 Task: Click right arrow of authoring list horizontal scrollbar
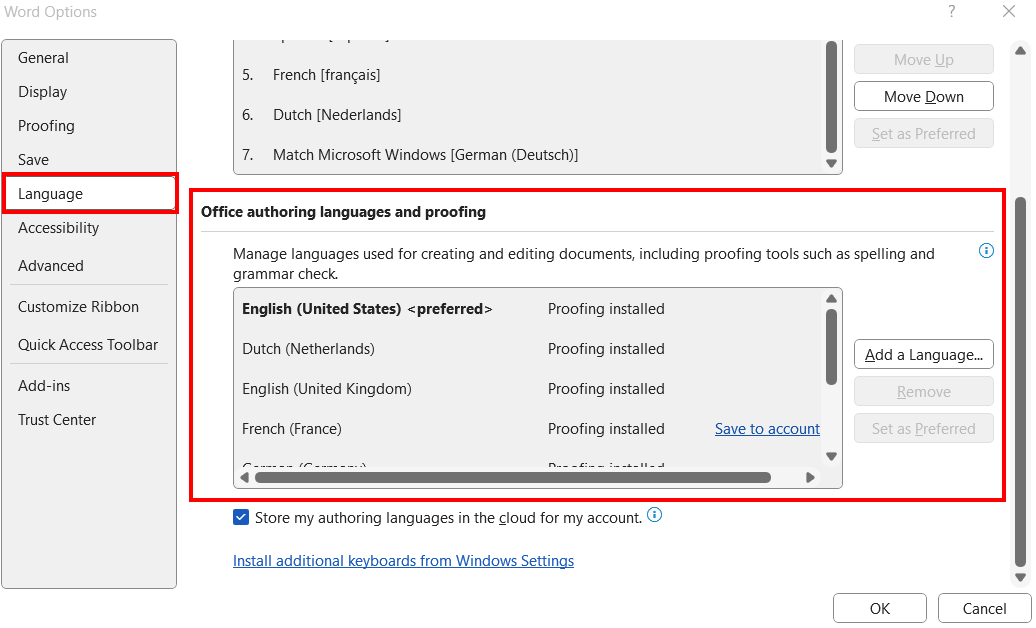pos(811,477)
